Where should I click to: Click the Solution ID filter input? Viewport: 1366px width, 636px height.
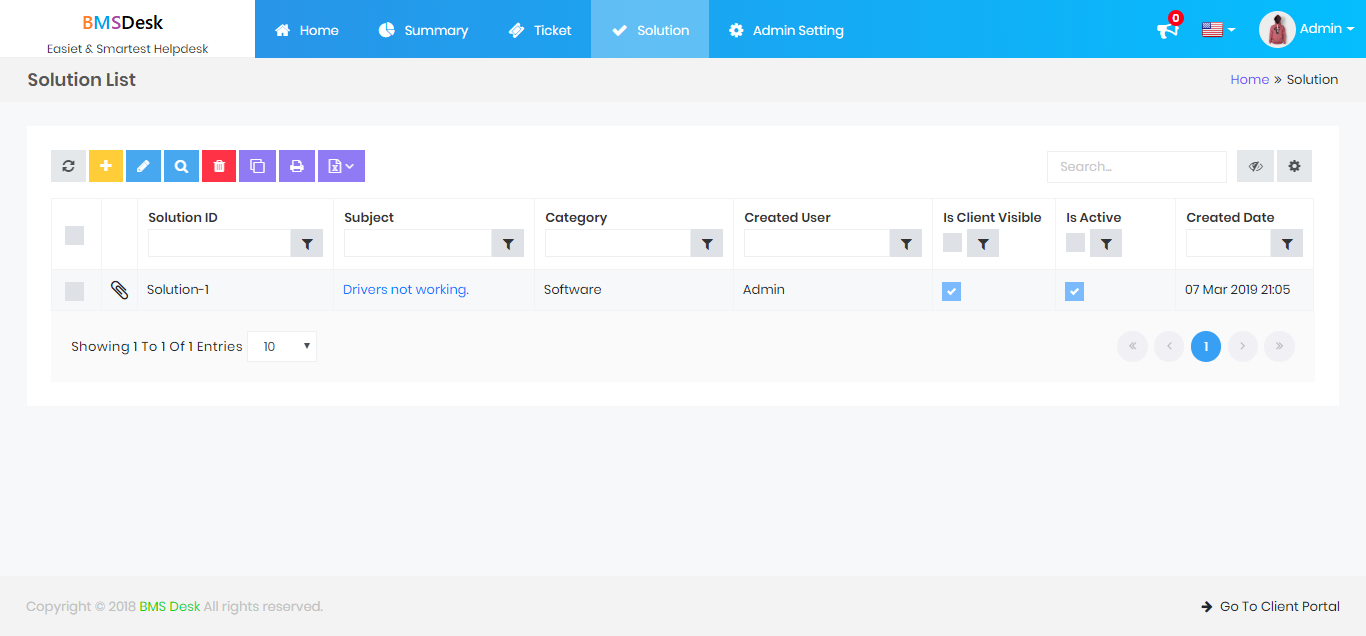coord(219,243)
